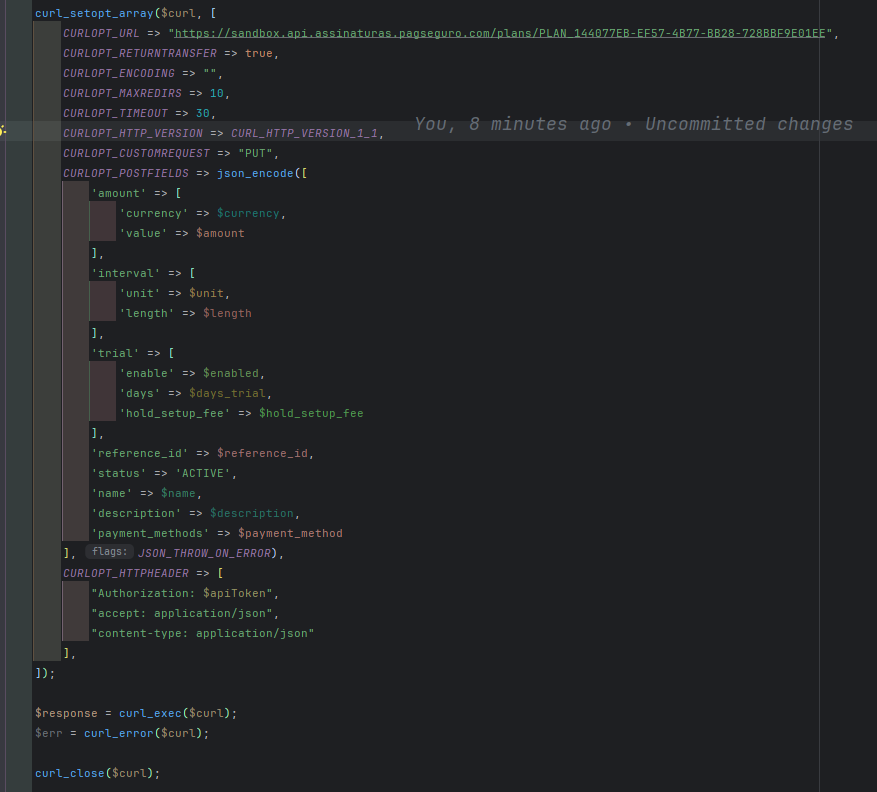877x792 pixels.
Task: Select the CURLOPT_TIMEOUT constant
Action: coord(115,113)
